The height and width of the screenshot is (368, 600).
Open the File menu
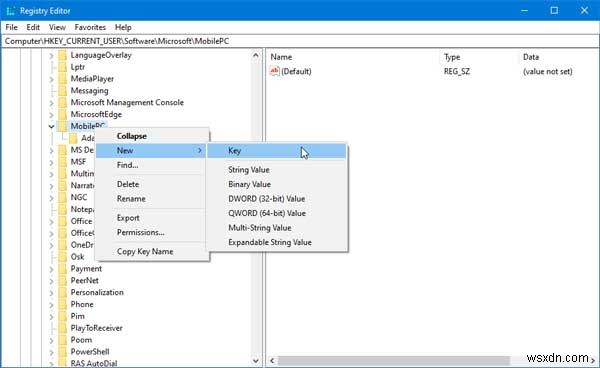click(11, 27)
